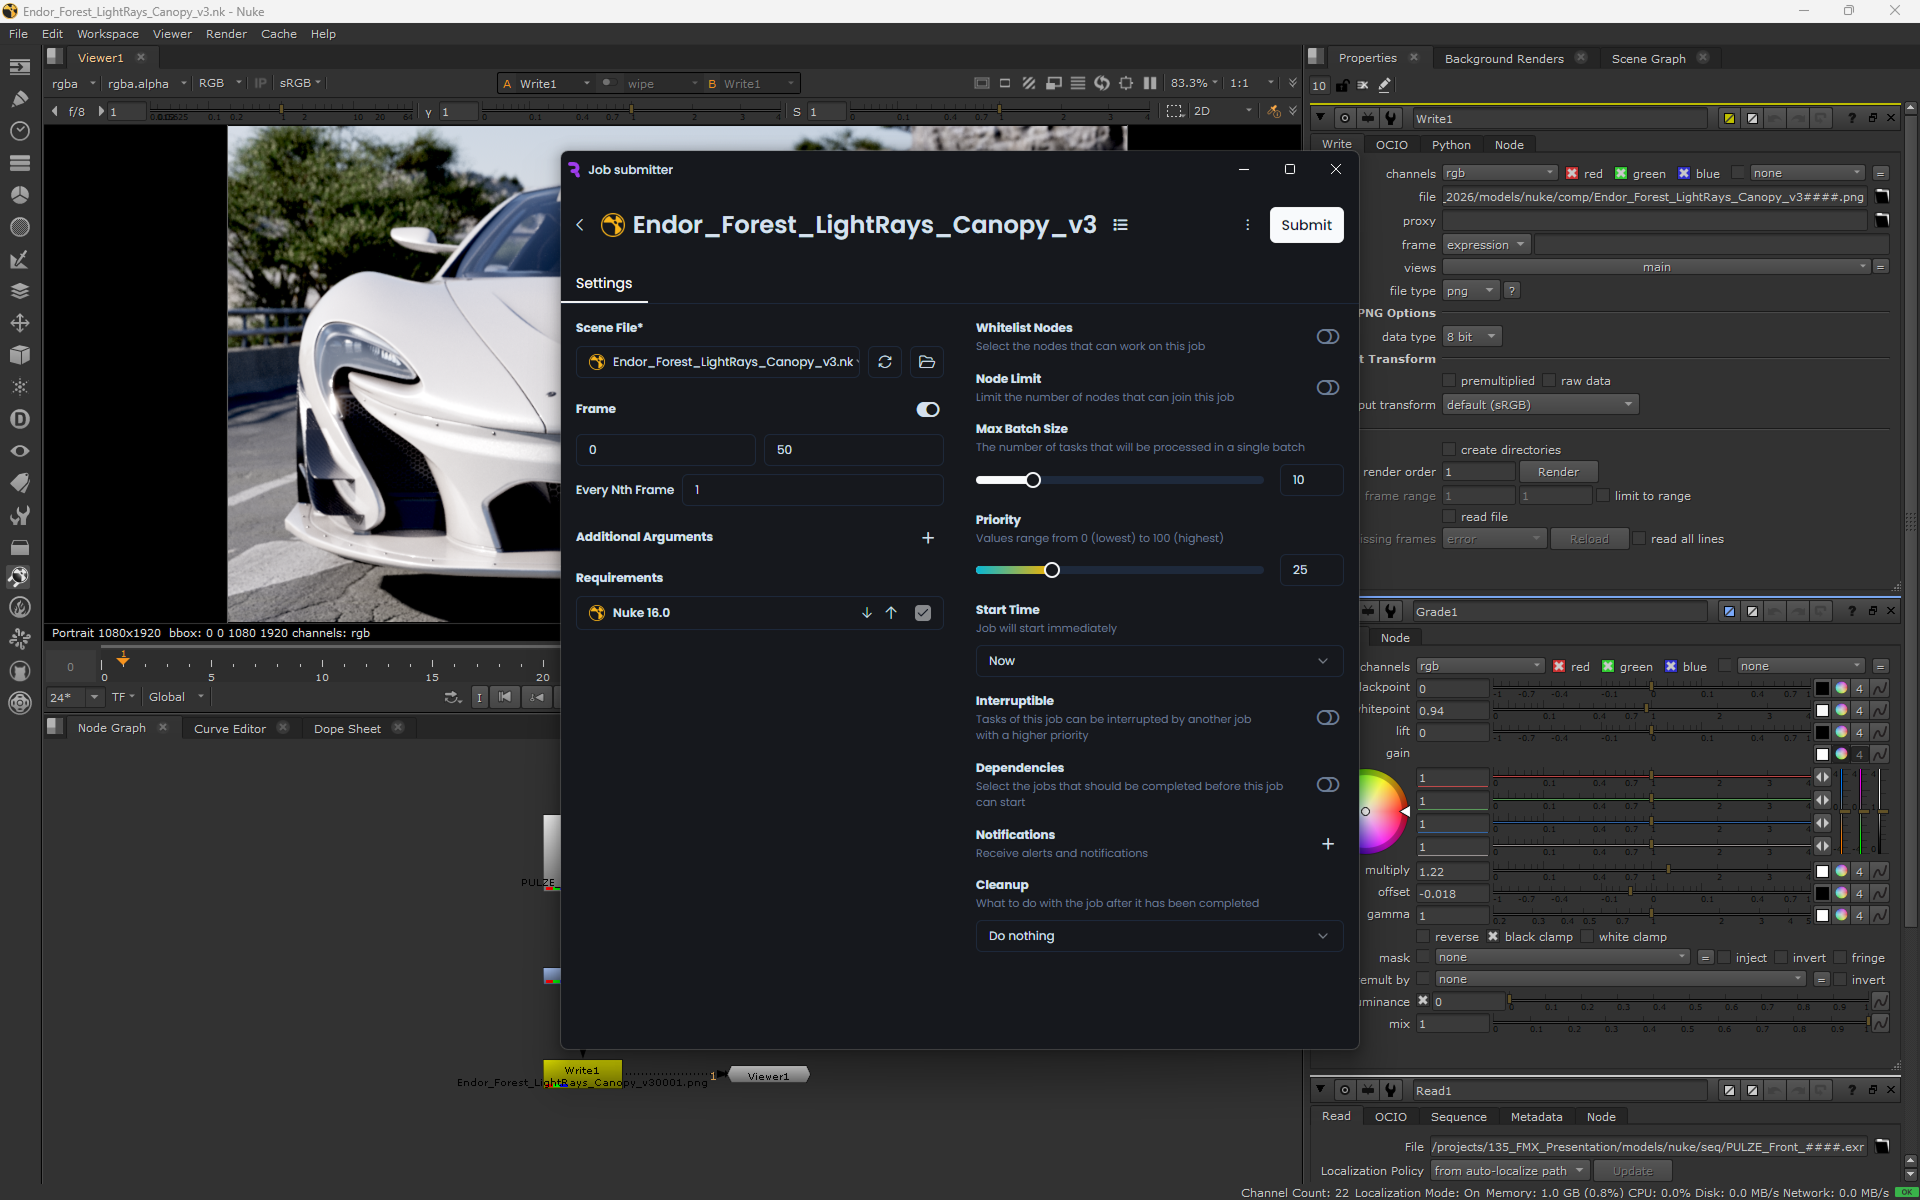Image resolution: width=1920 pixels, height=1200 pixels.
Task: Add a notification with the plus icon
Action: click(x=1328, y=844)
